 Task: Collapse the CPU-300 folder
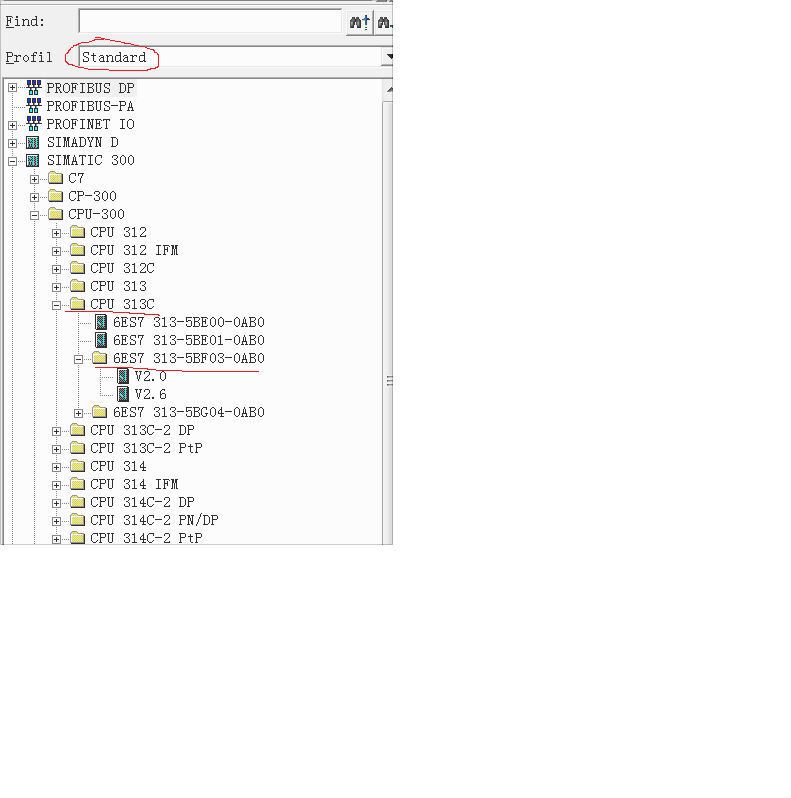(35, 215)
